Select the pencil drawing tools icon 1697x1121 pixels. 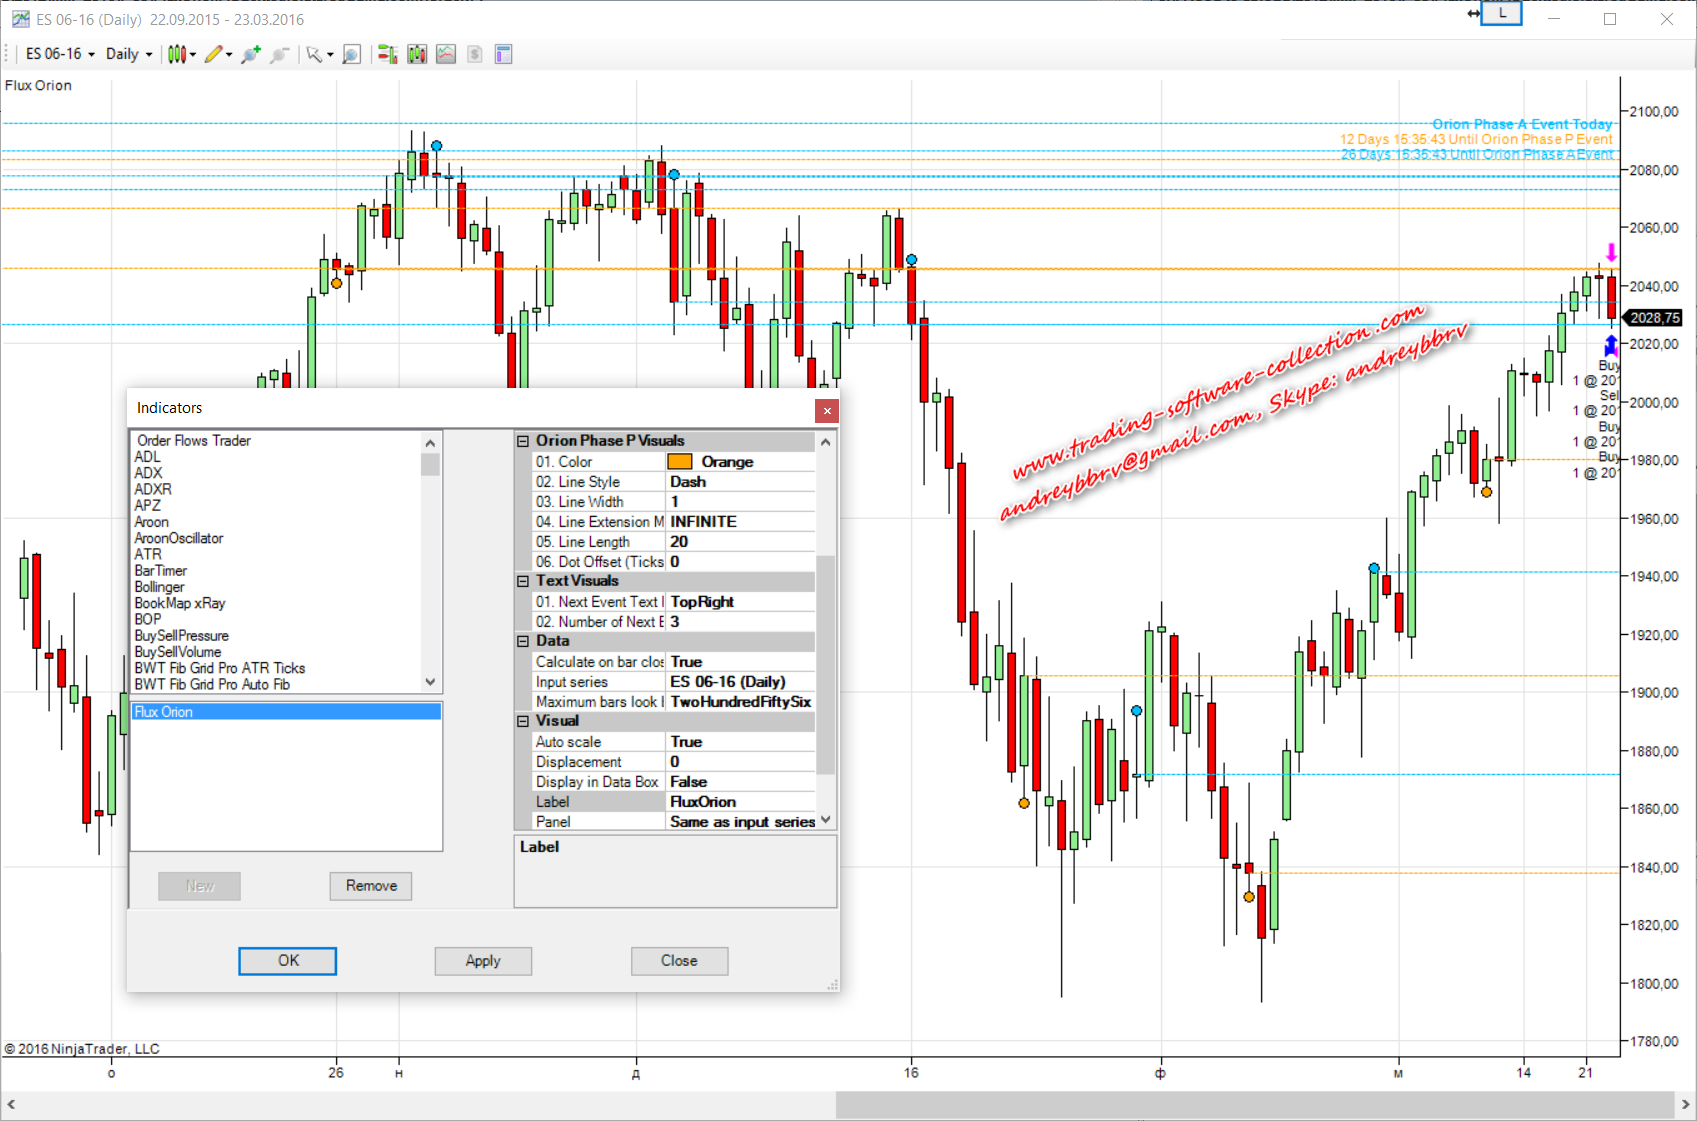214,55
